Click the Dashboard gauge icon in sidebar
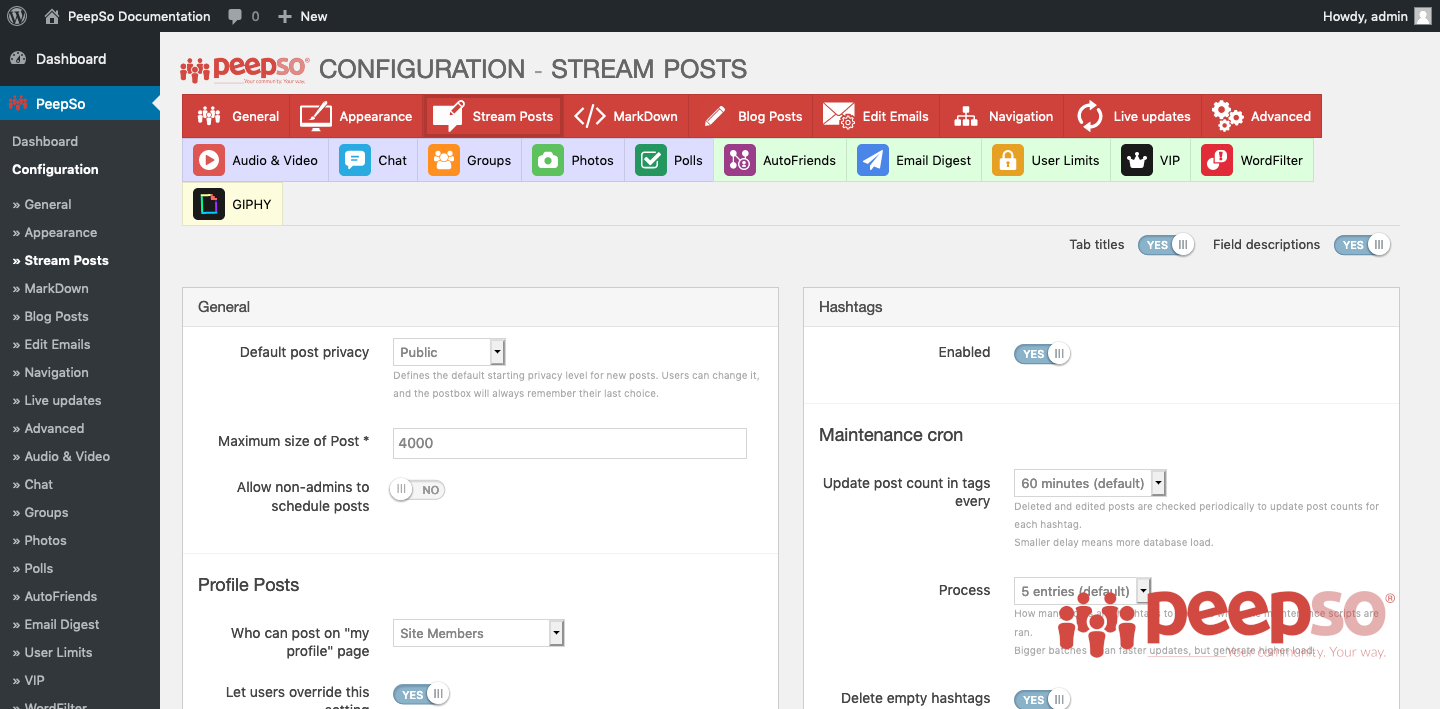This screenshot has height=709, width=1440. point(18,59)
